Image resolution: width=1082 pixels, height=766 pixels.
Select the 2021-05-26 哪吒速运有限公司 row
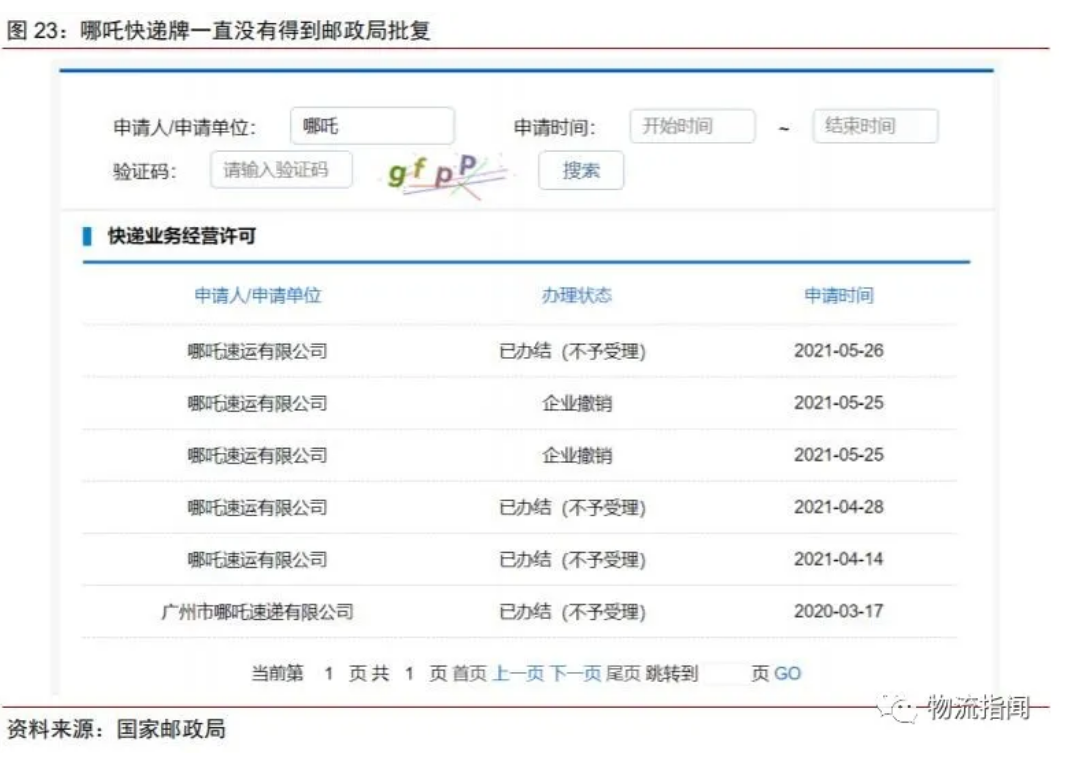click(x=519, y=351)
